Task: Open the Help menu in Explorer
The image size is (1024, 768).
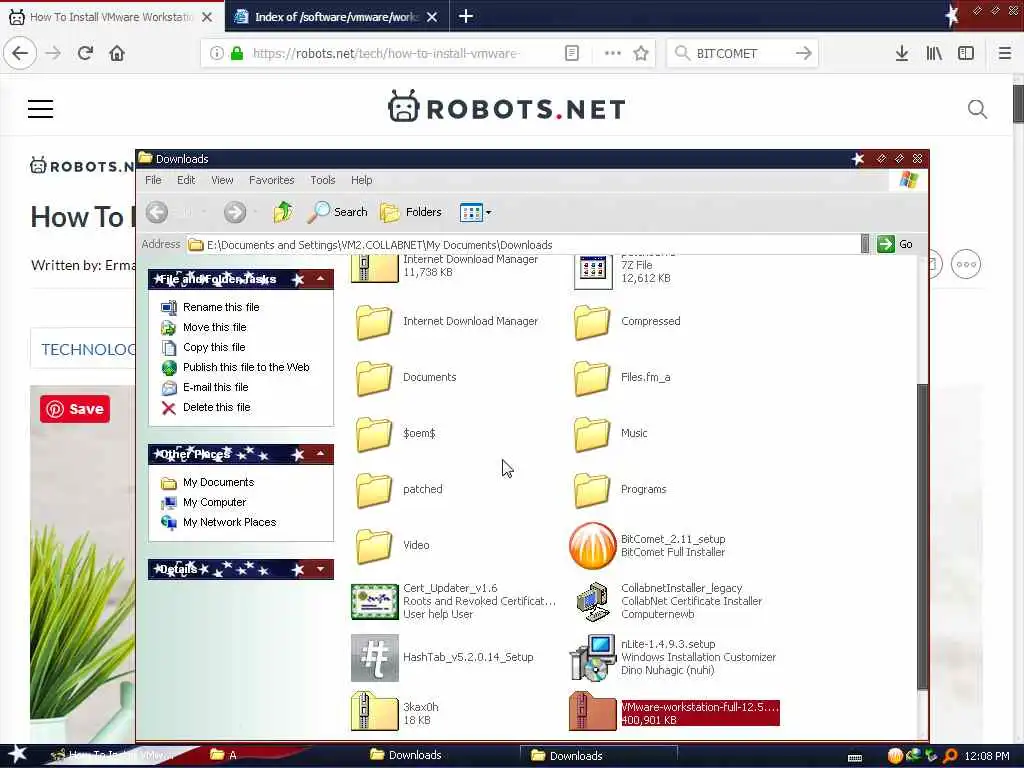Action: coord(361,180)
